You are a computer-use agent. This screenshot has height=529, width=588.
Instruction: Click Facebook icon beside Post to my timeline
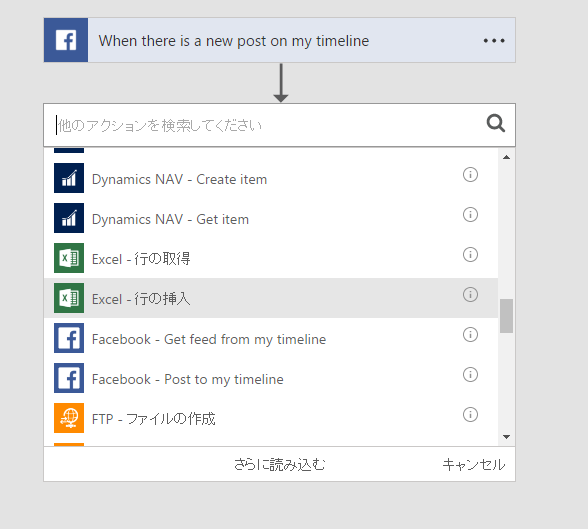tap(69, 378)
